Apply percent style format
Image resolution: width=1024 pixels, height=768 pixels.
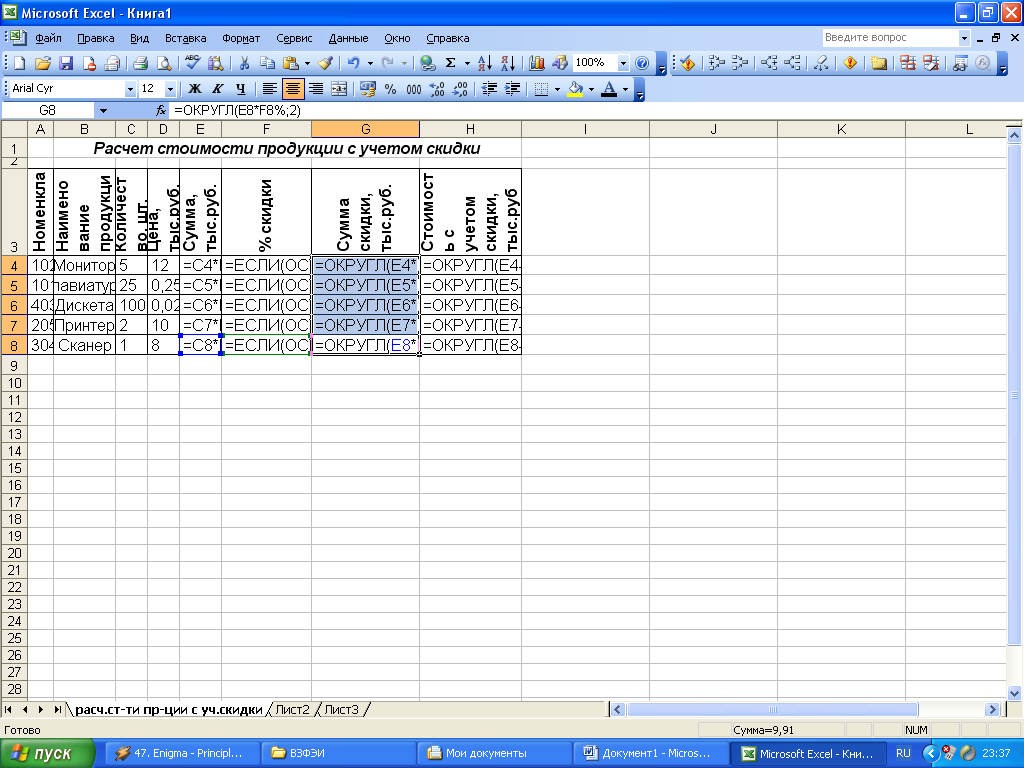tap(391, 89)
